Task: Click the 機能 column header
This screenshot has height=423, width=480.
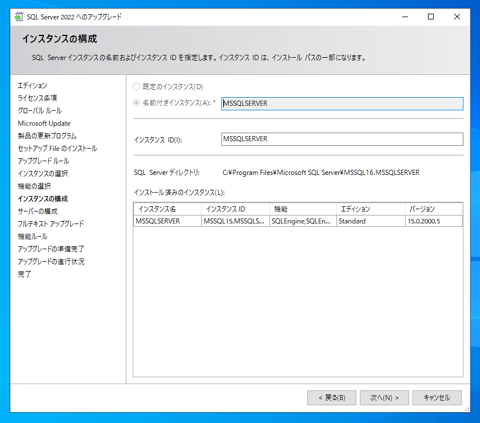Action: (303, 209)
